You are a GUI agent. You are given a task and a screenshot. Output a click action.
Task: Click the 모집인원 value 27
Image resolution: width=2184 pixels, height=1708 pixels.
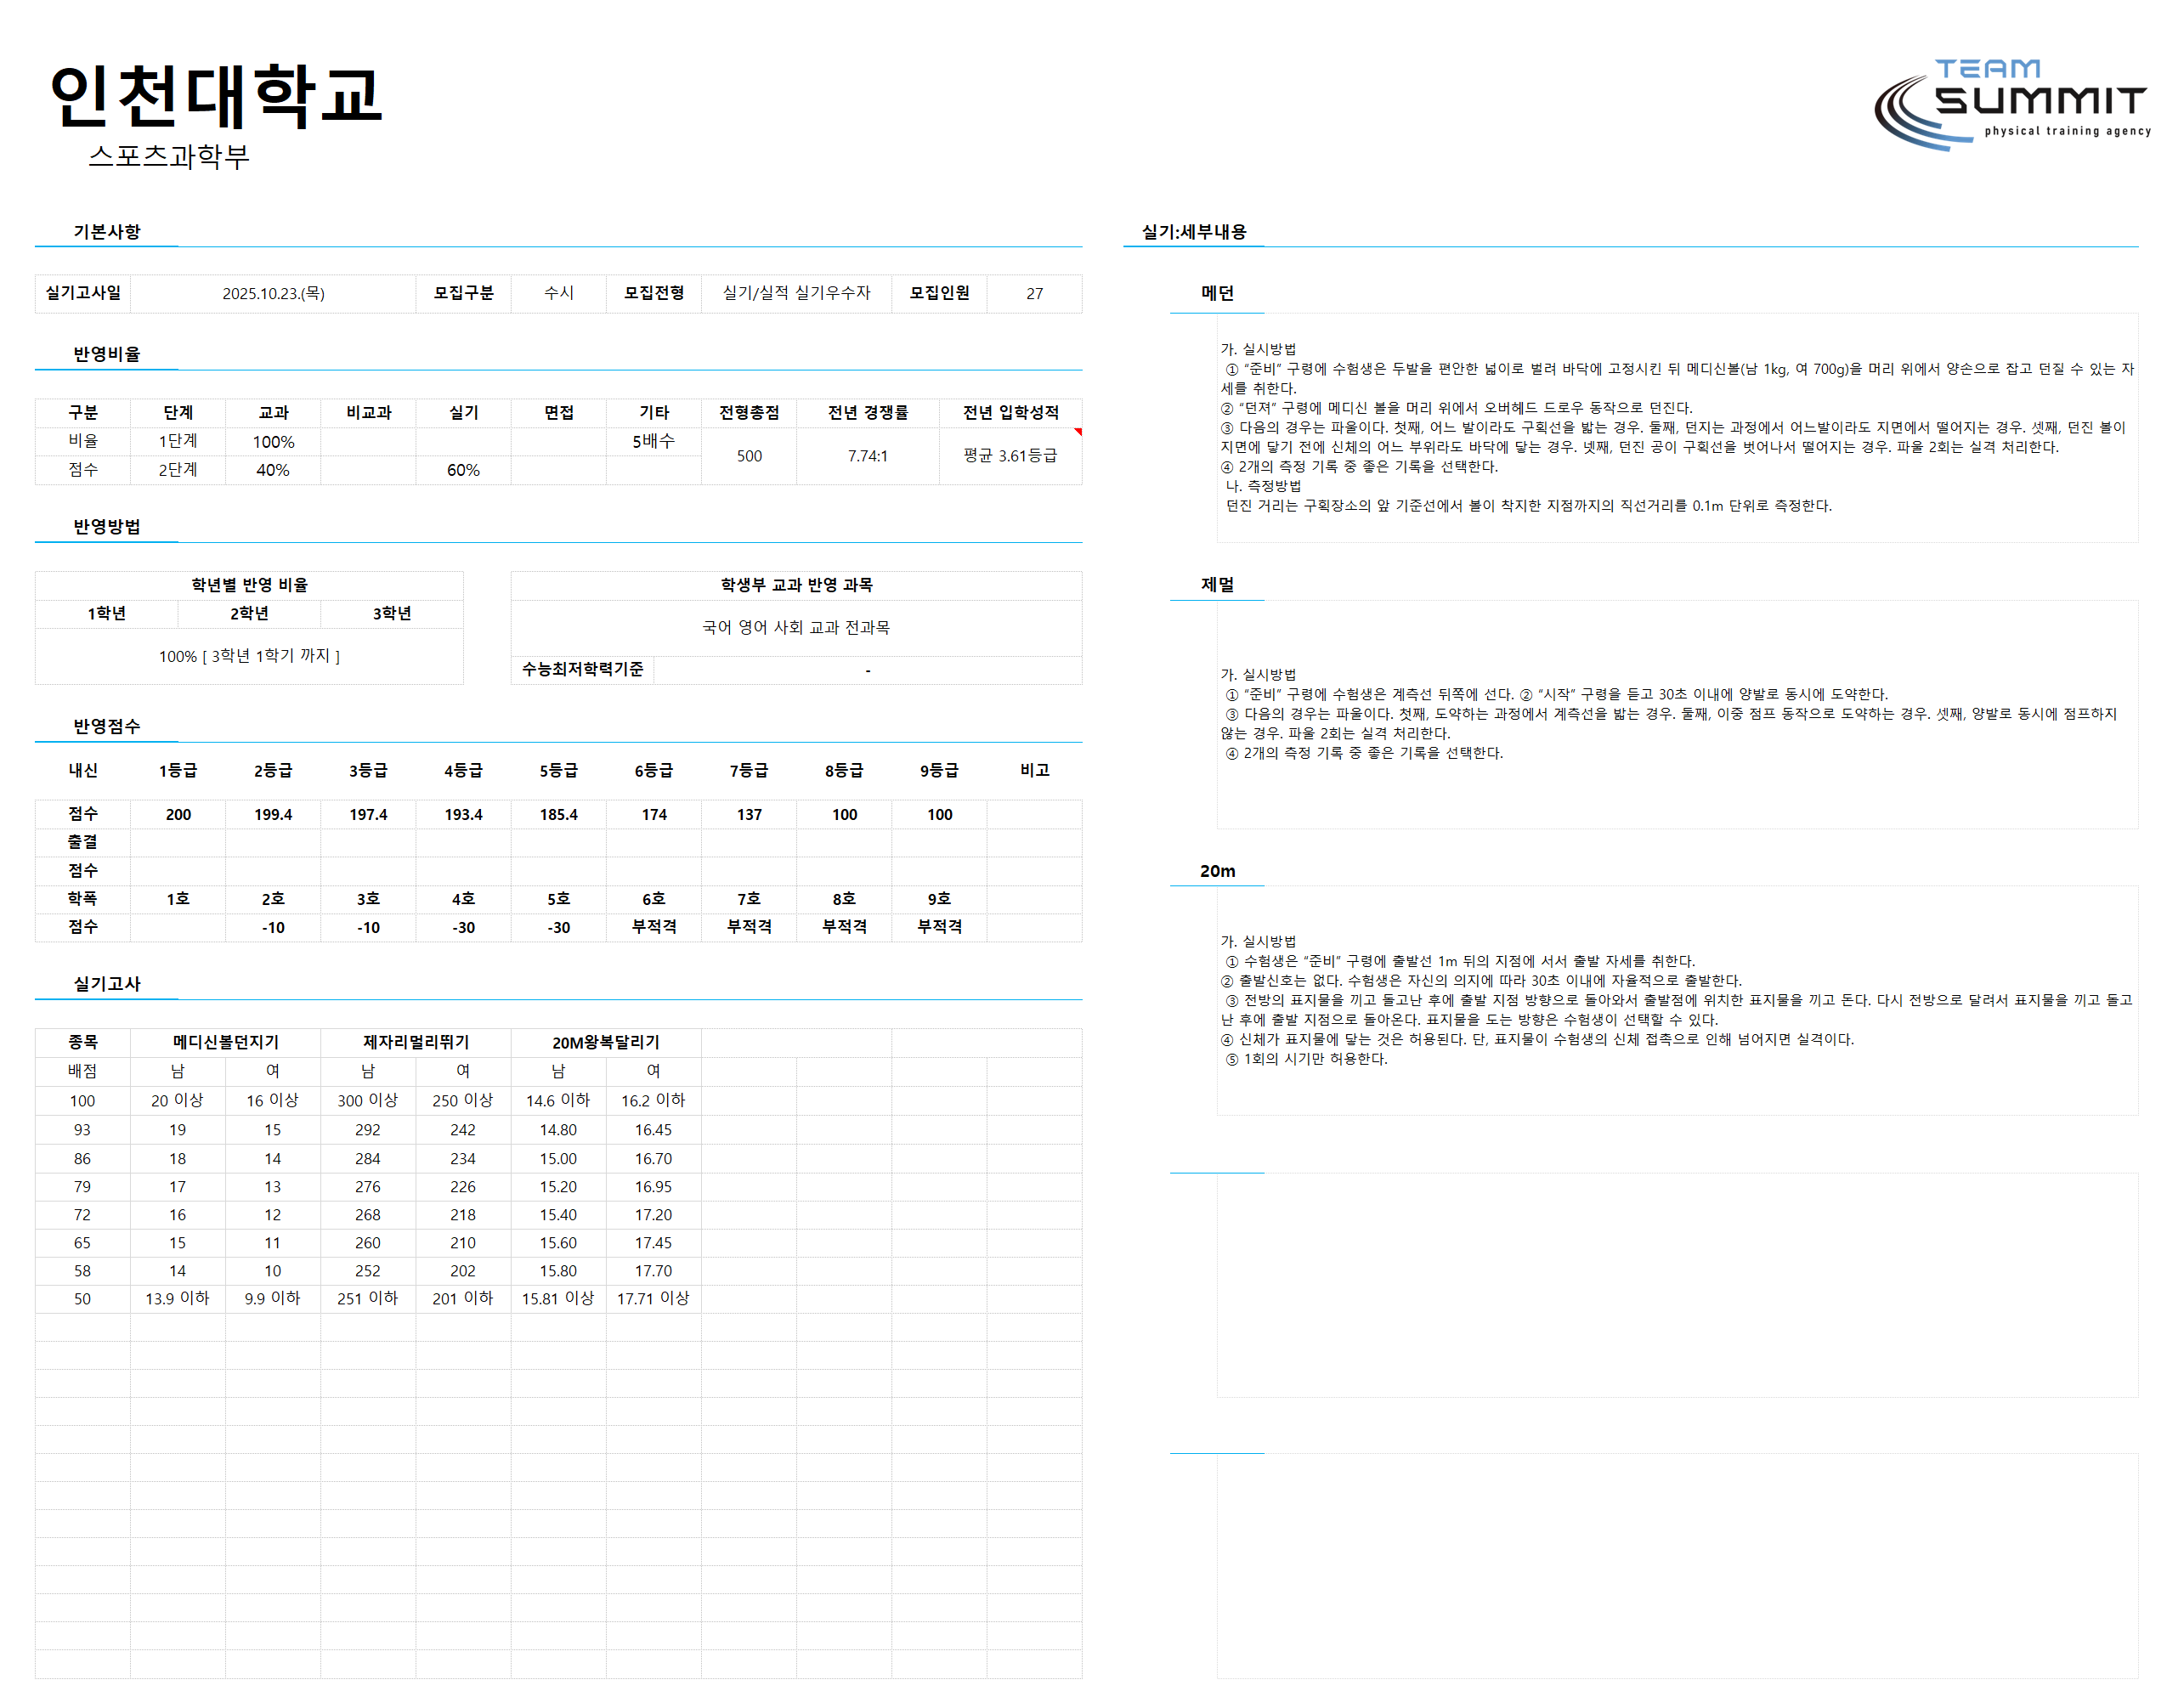1035,293
